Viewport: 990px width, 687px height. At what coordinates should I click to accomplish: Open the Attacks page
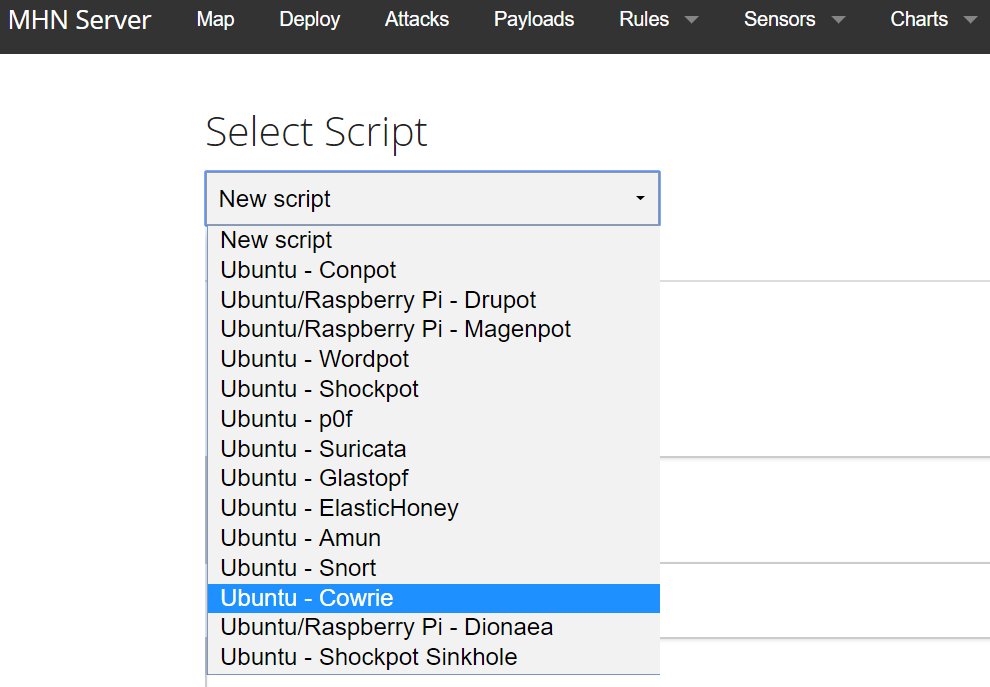417,20
